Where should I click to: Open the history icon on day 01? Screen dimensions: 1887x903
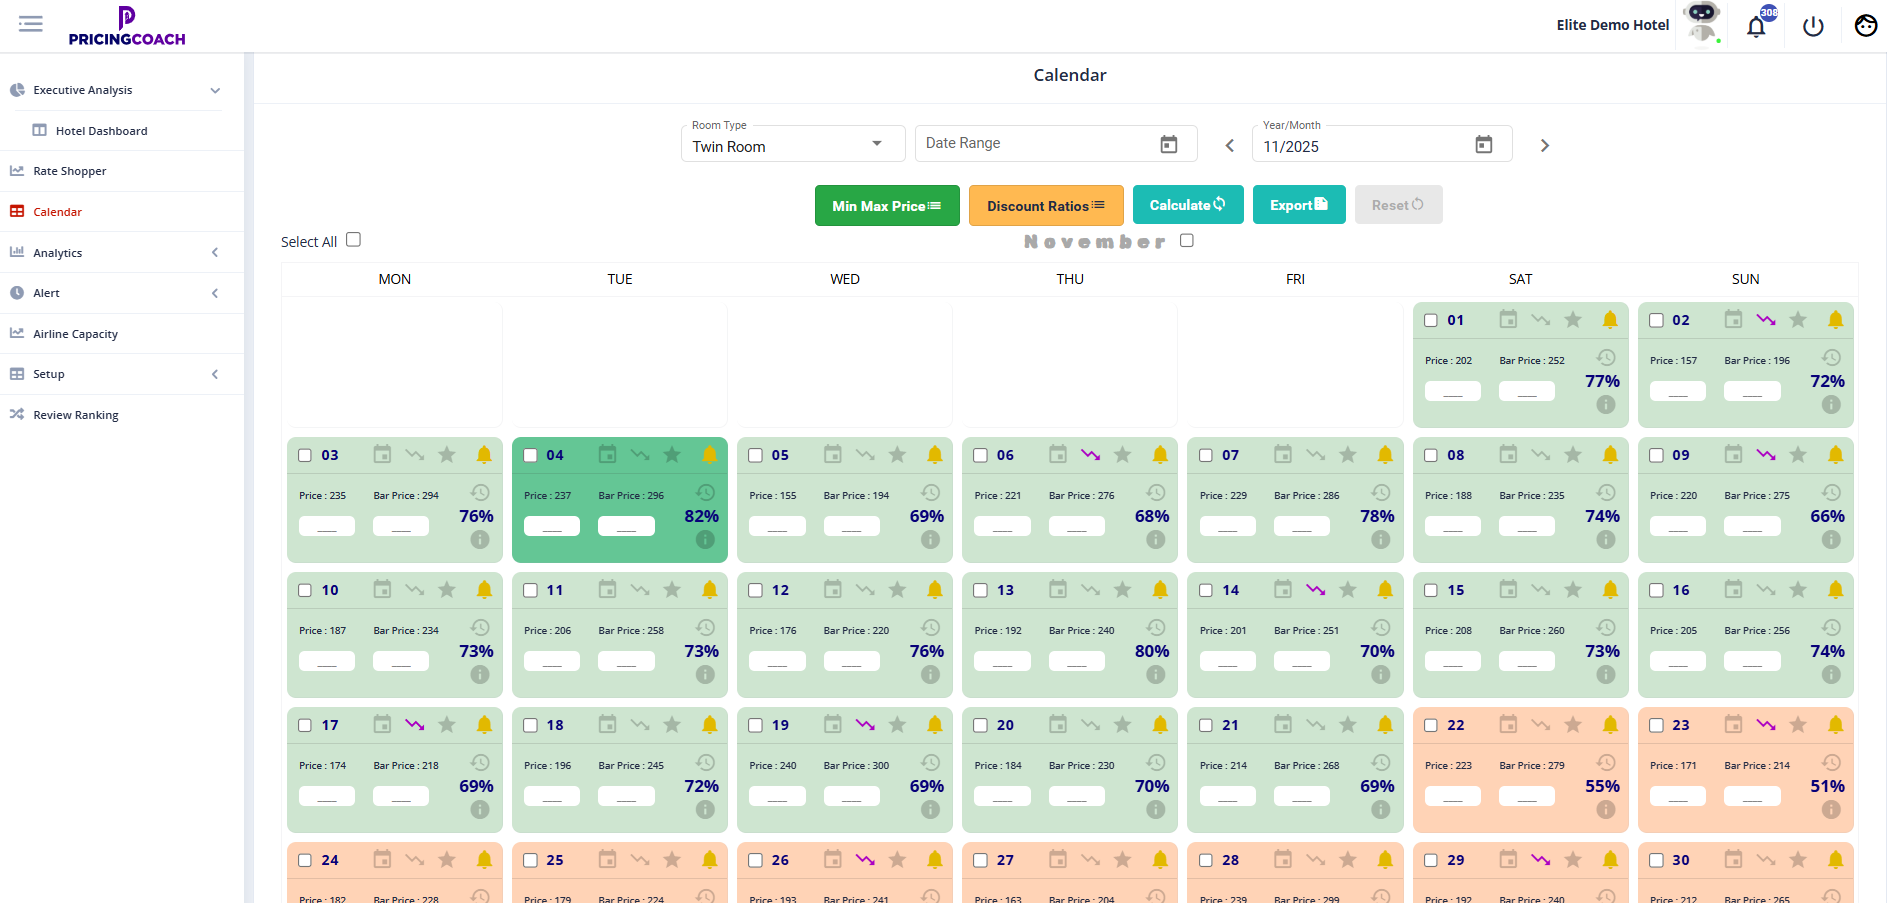point(1606,358)
